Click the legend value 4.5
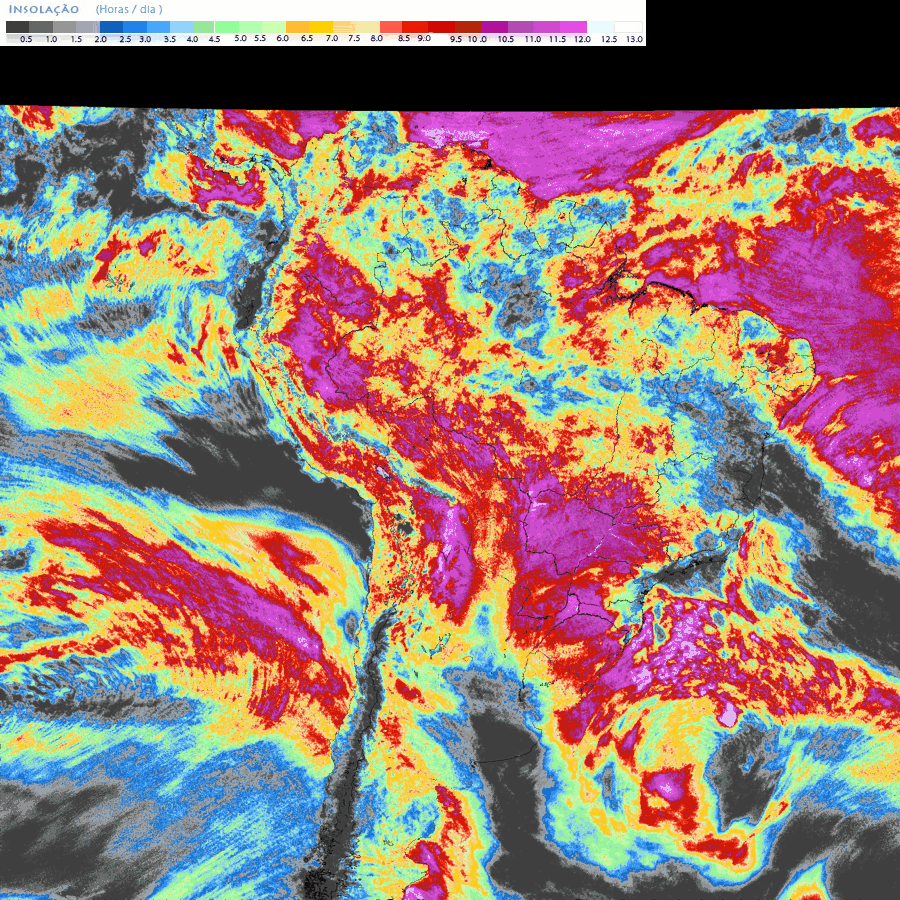 pyautogui.click(x=214, y=40)
